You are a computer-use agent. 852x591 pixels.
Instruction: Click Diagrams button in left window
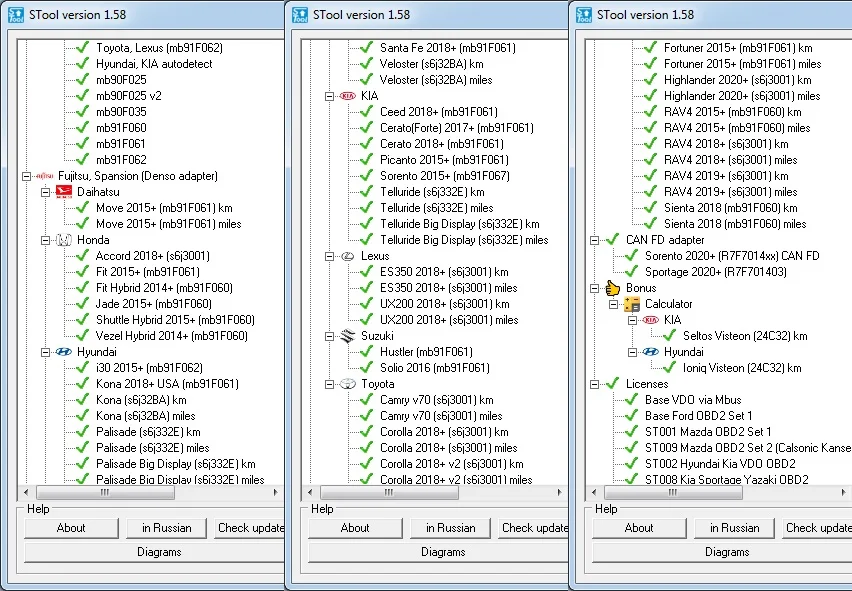pos(155,552)
